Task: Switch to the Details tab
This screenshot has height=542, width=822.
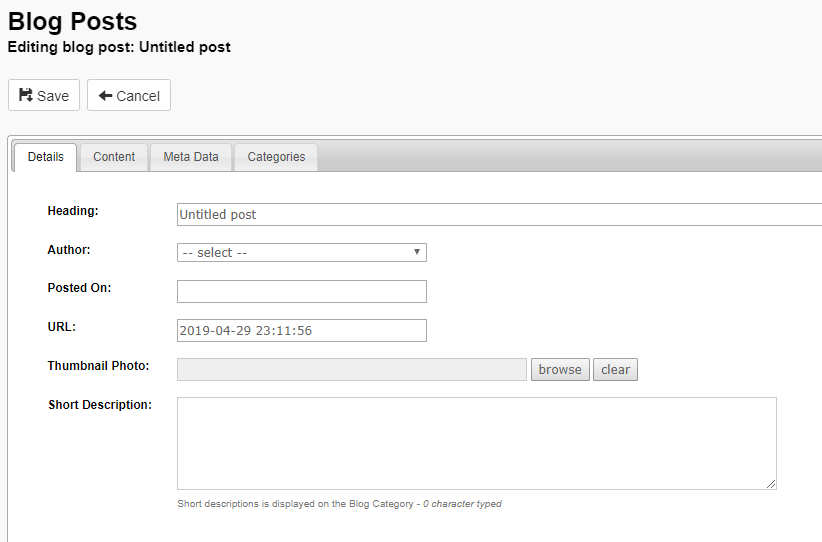Action: tap(46, 157)
